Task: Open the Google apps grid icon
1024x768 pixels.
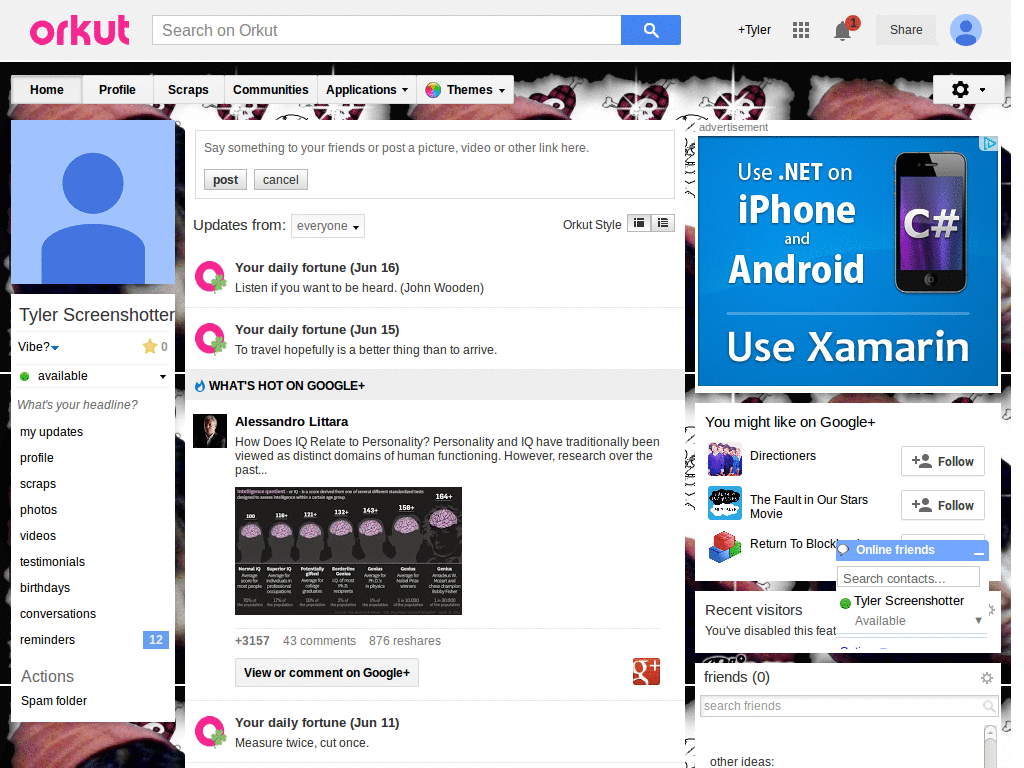Action: pyautogui.click(x=801, y=30)
